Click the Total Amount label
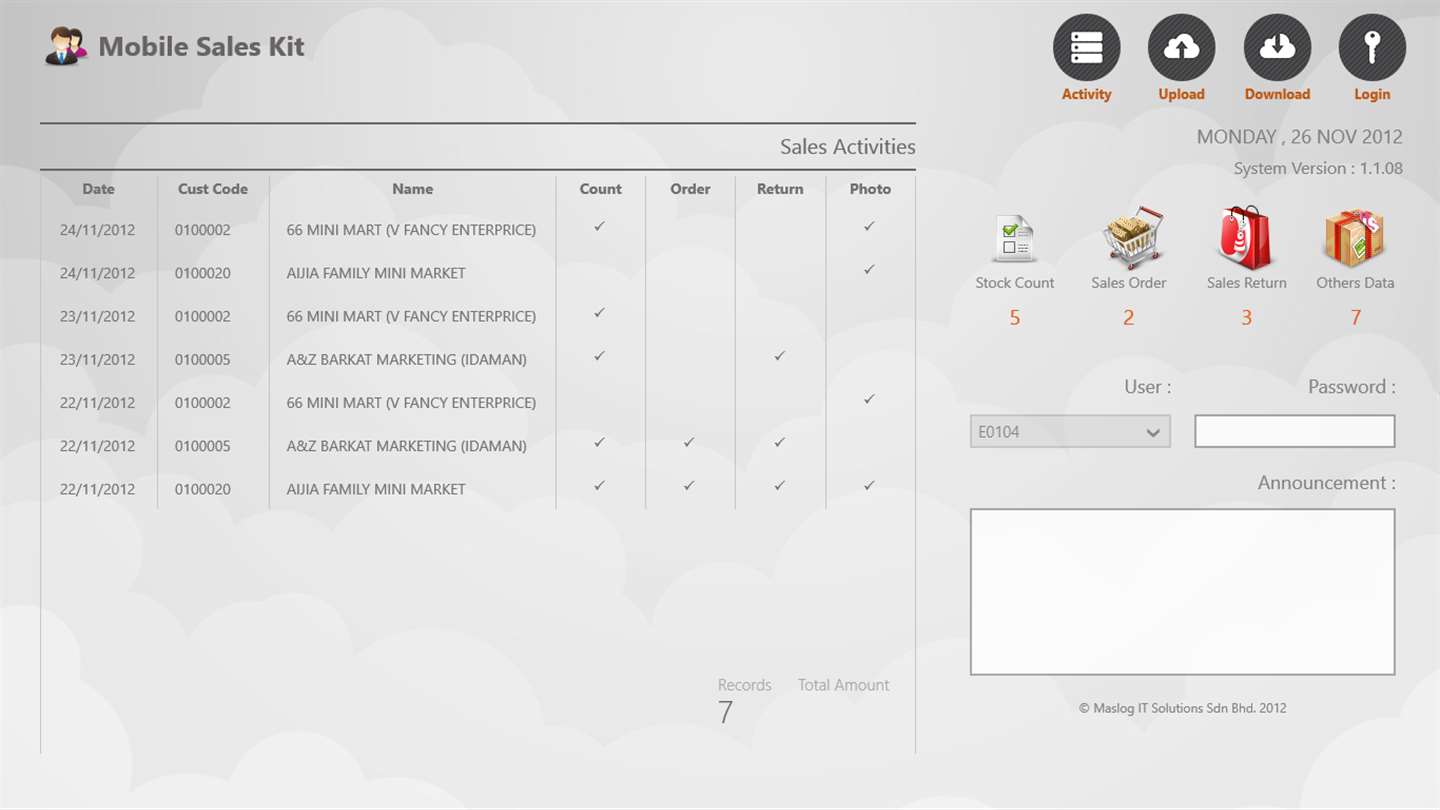1440x810 pixels. [843, 685]
